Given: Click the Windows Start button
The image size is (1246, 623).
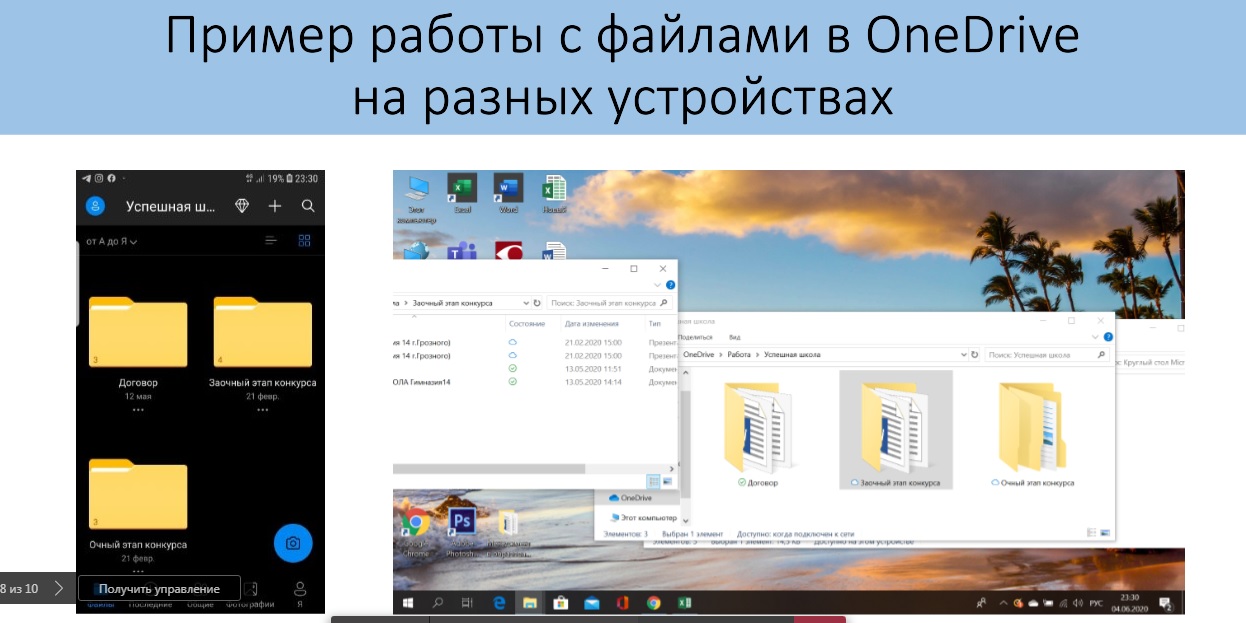Looking at the screenshot, I should [x=408, y=602].
